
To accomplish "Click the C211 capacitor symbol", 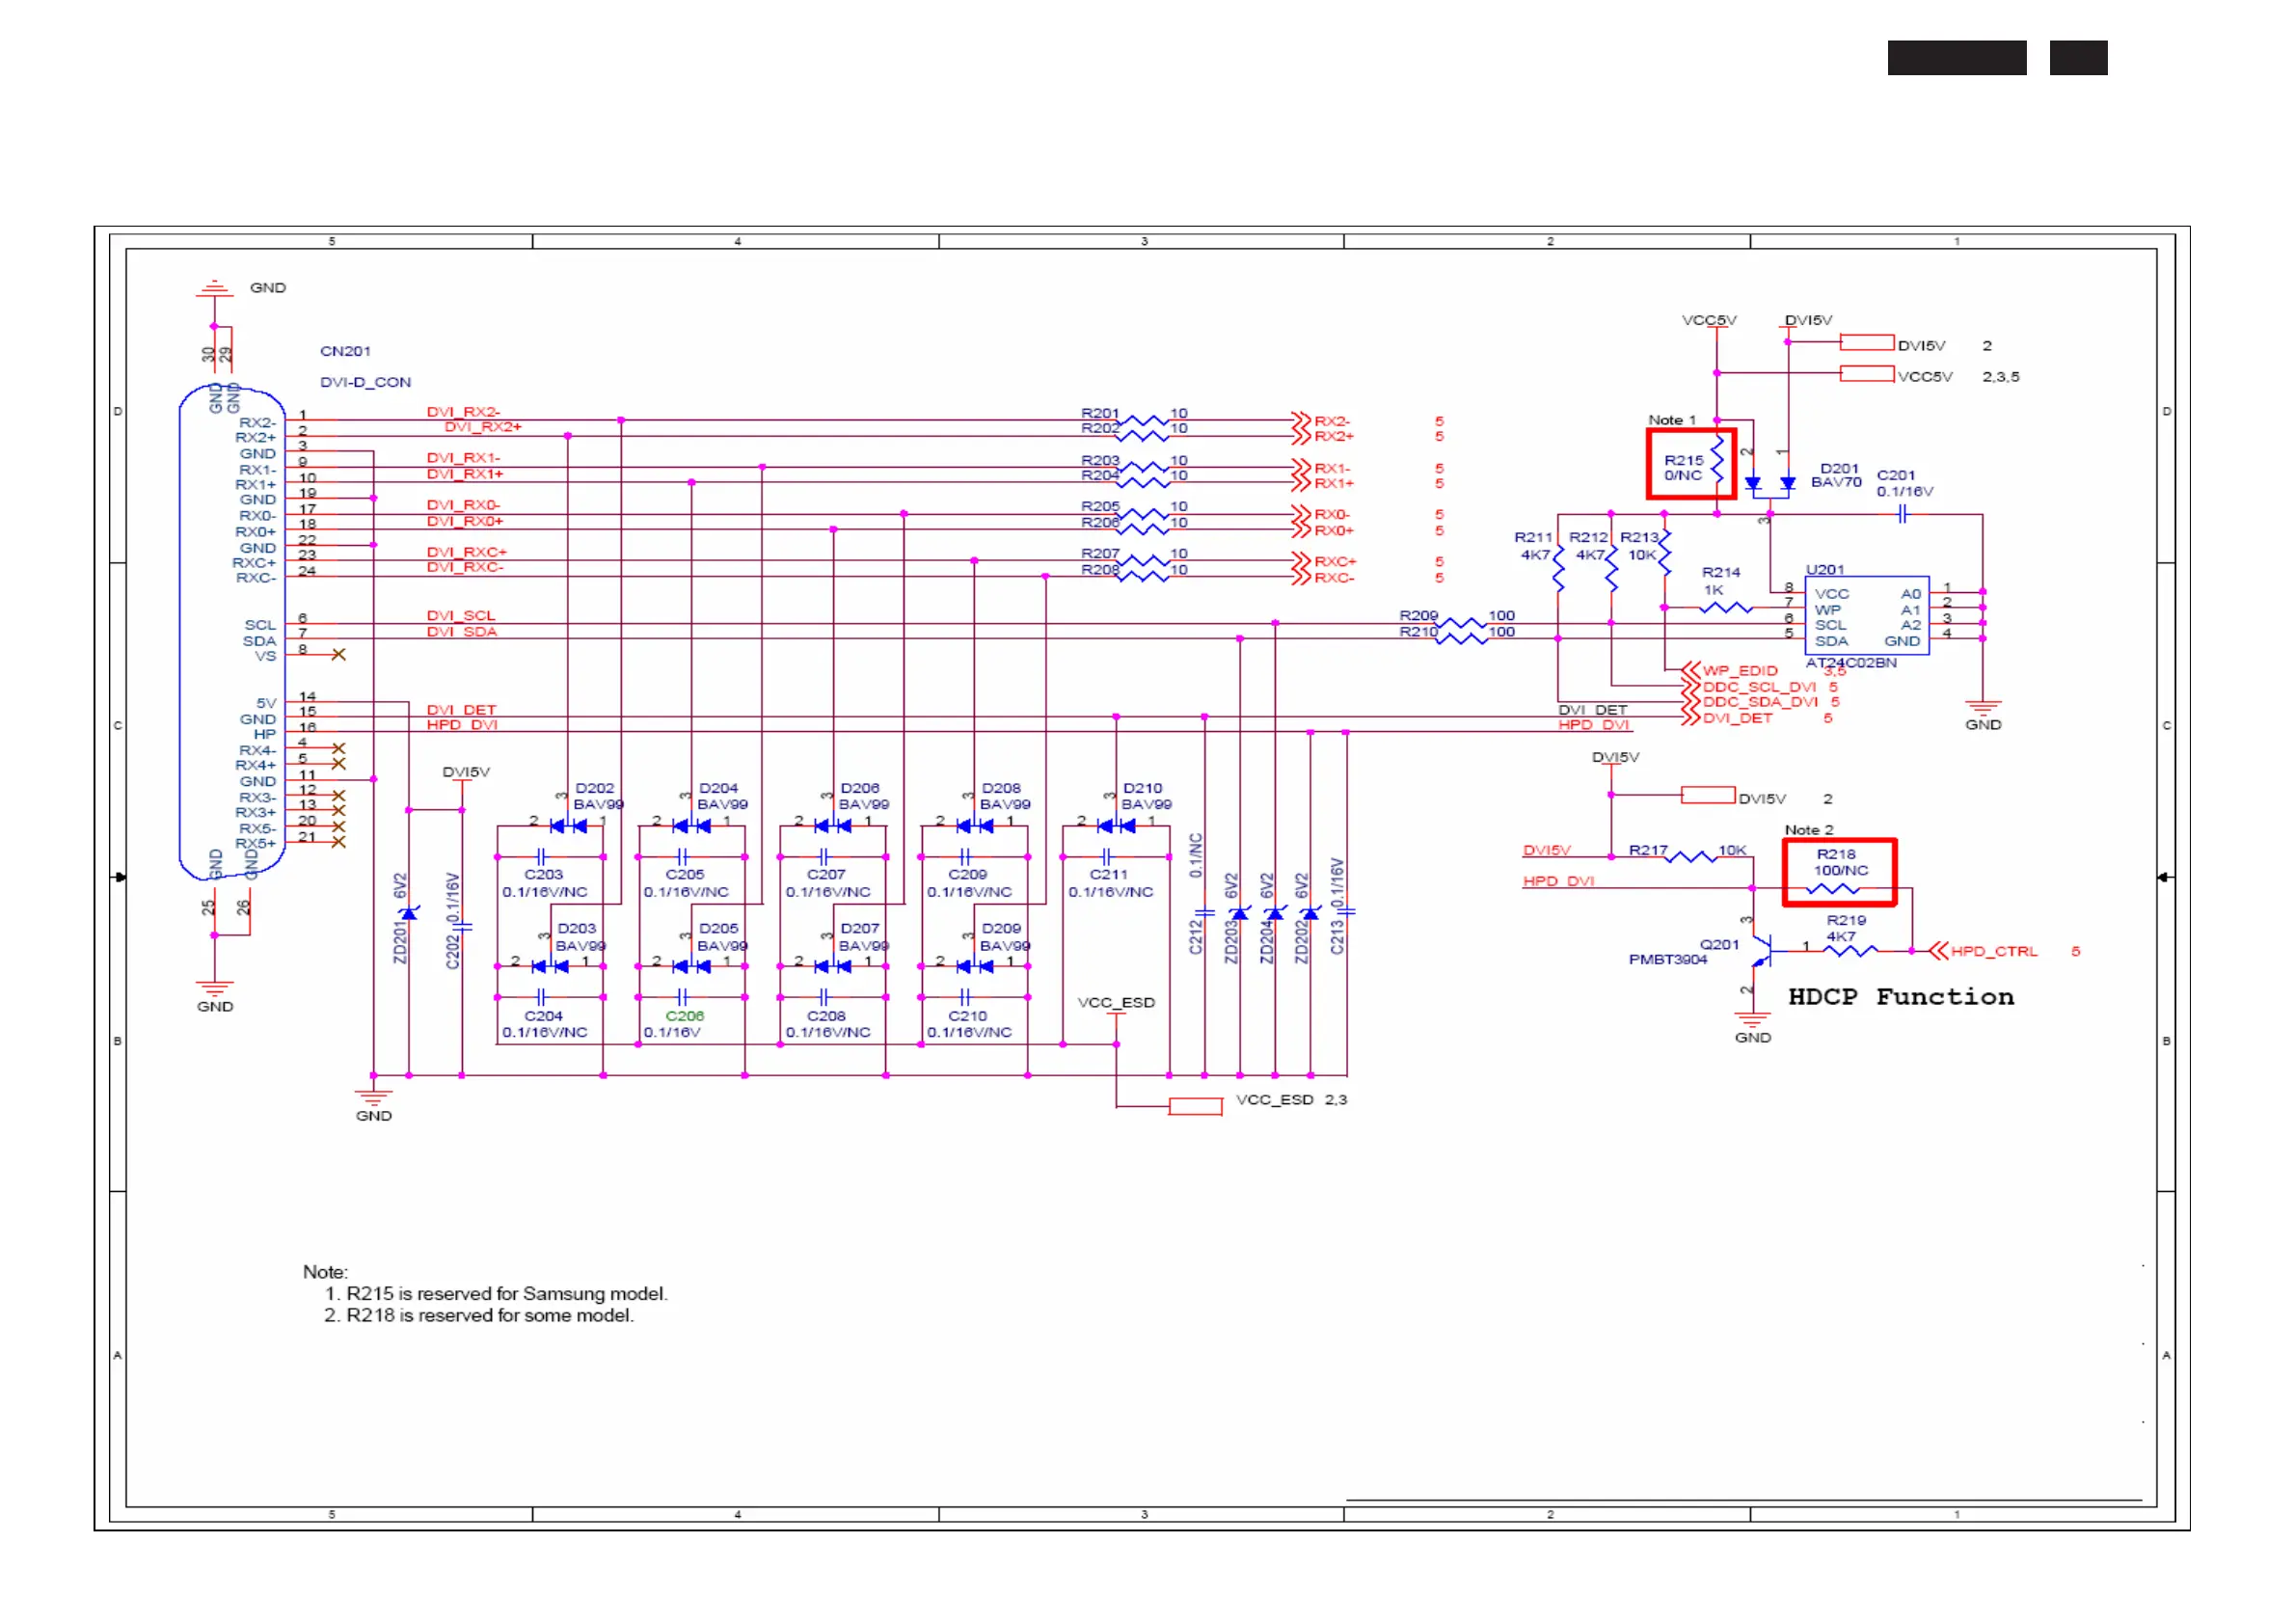I will [1106, 857].
